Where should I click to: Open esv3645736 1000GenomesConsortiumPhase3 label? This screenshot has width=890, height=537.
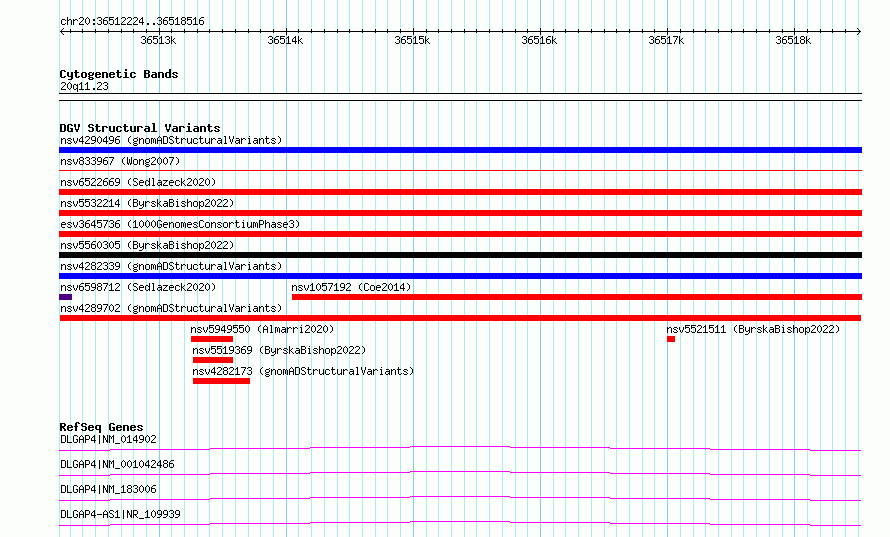click(x=180, y=224)
